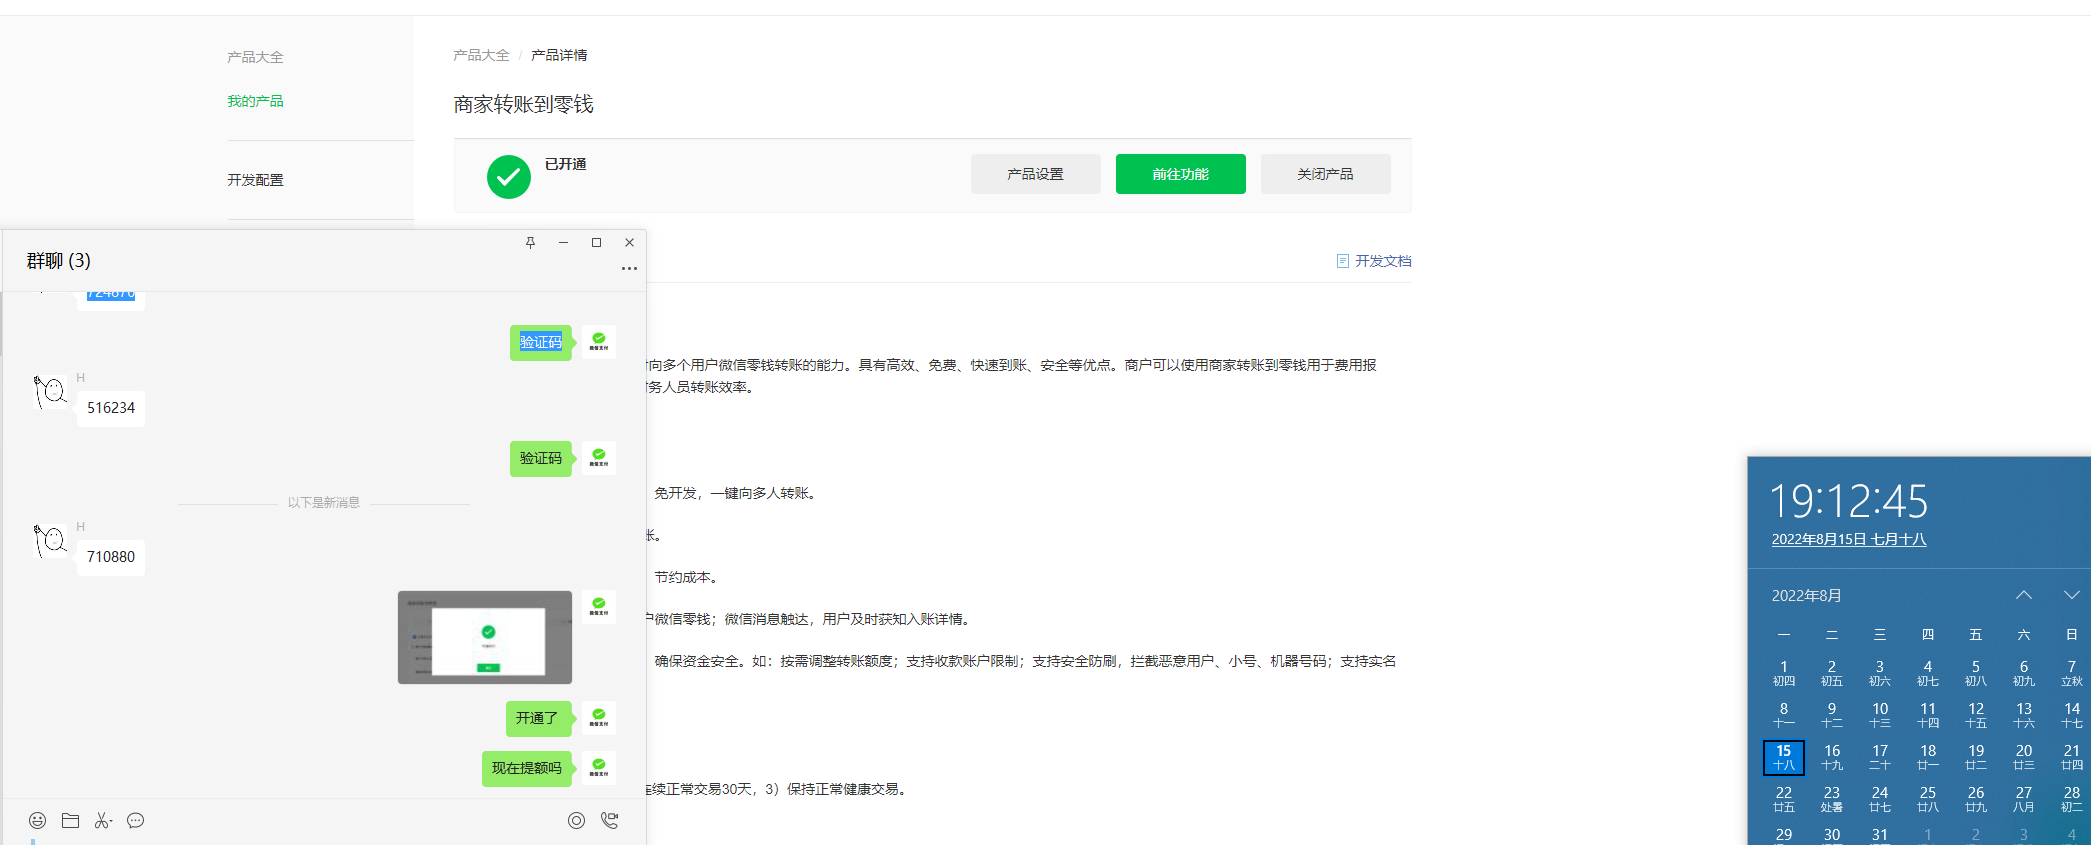The height and width of the screenshot is (845, 2091).
Task: Click H's avatar beside 710880
Action: 50,540
